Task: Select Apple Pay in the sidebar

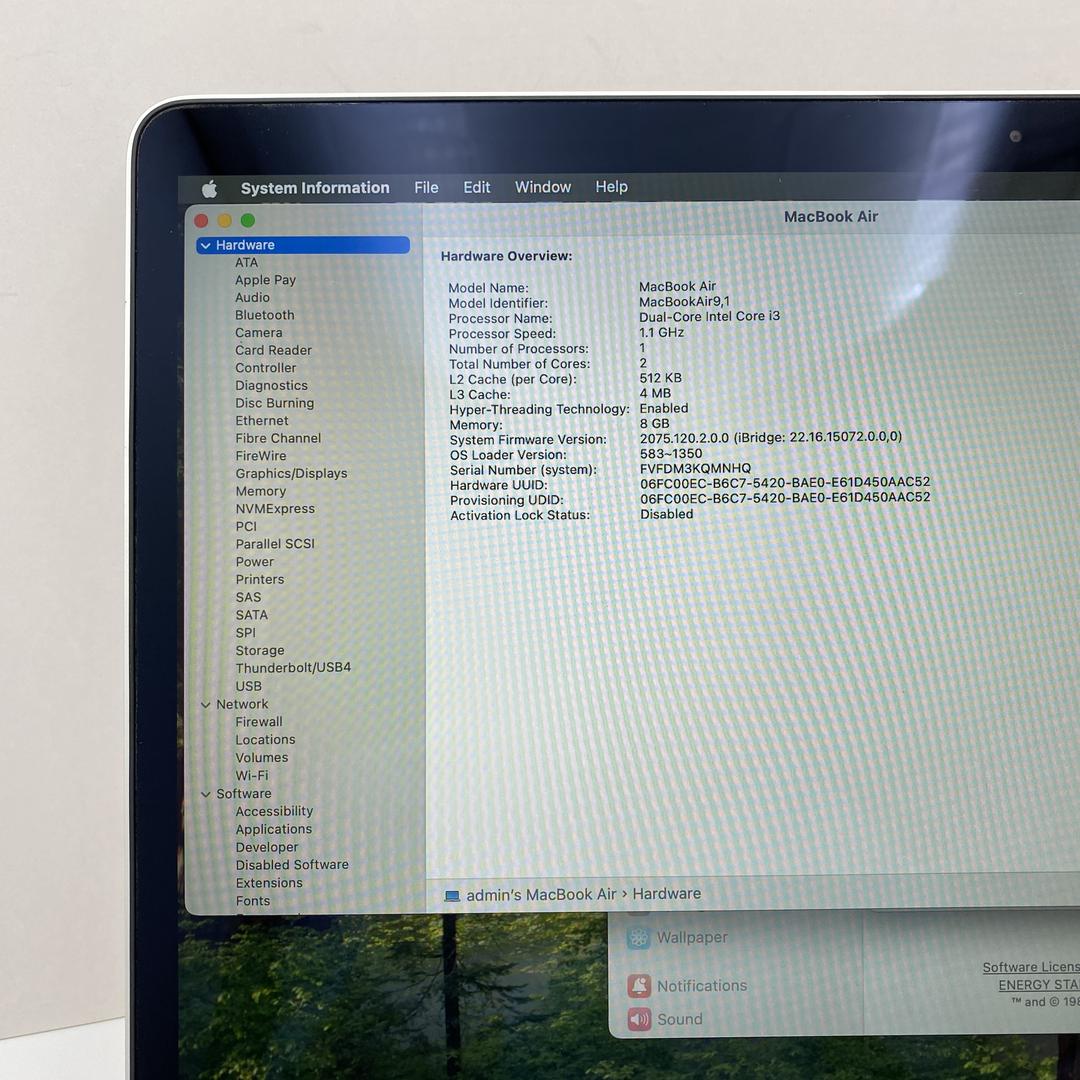Action: [265, 280]
